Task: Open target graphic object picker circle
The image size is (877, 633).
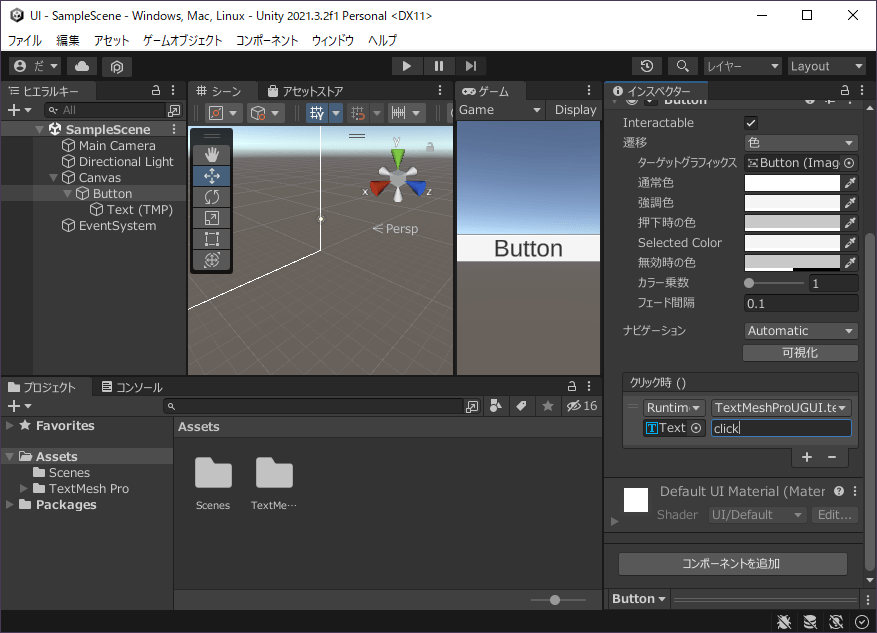Action: [x=849, y=163]
